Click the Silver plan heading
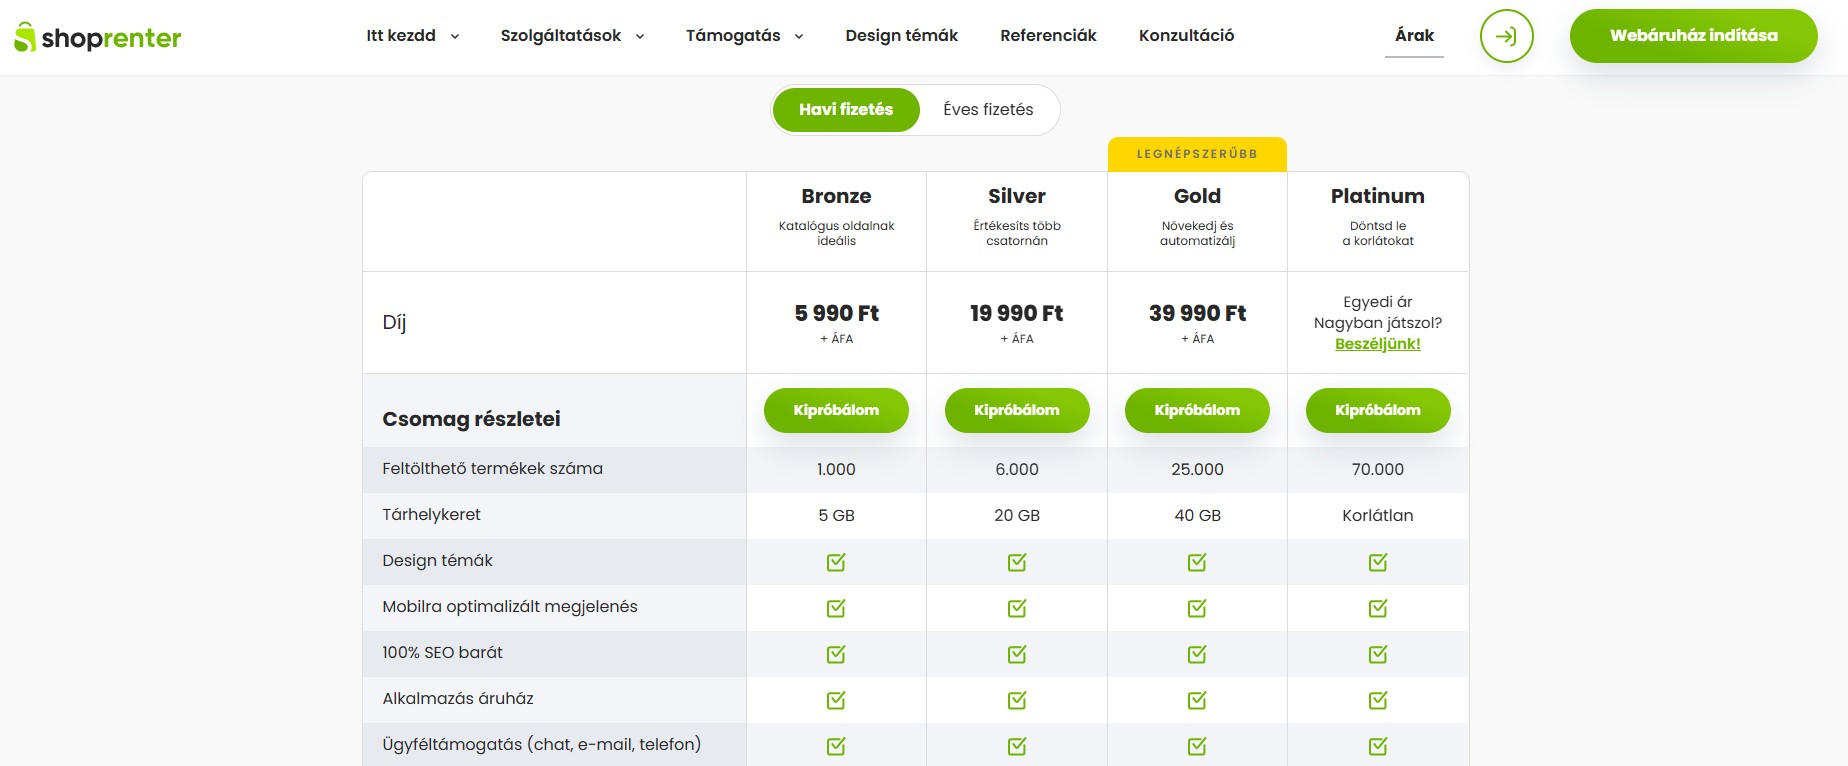1848x766 pixels. (1017, 196)
